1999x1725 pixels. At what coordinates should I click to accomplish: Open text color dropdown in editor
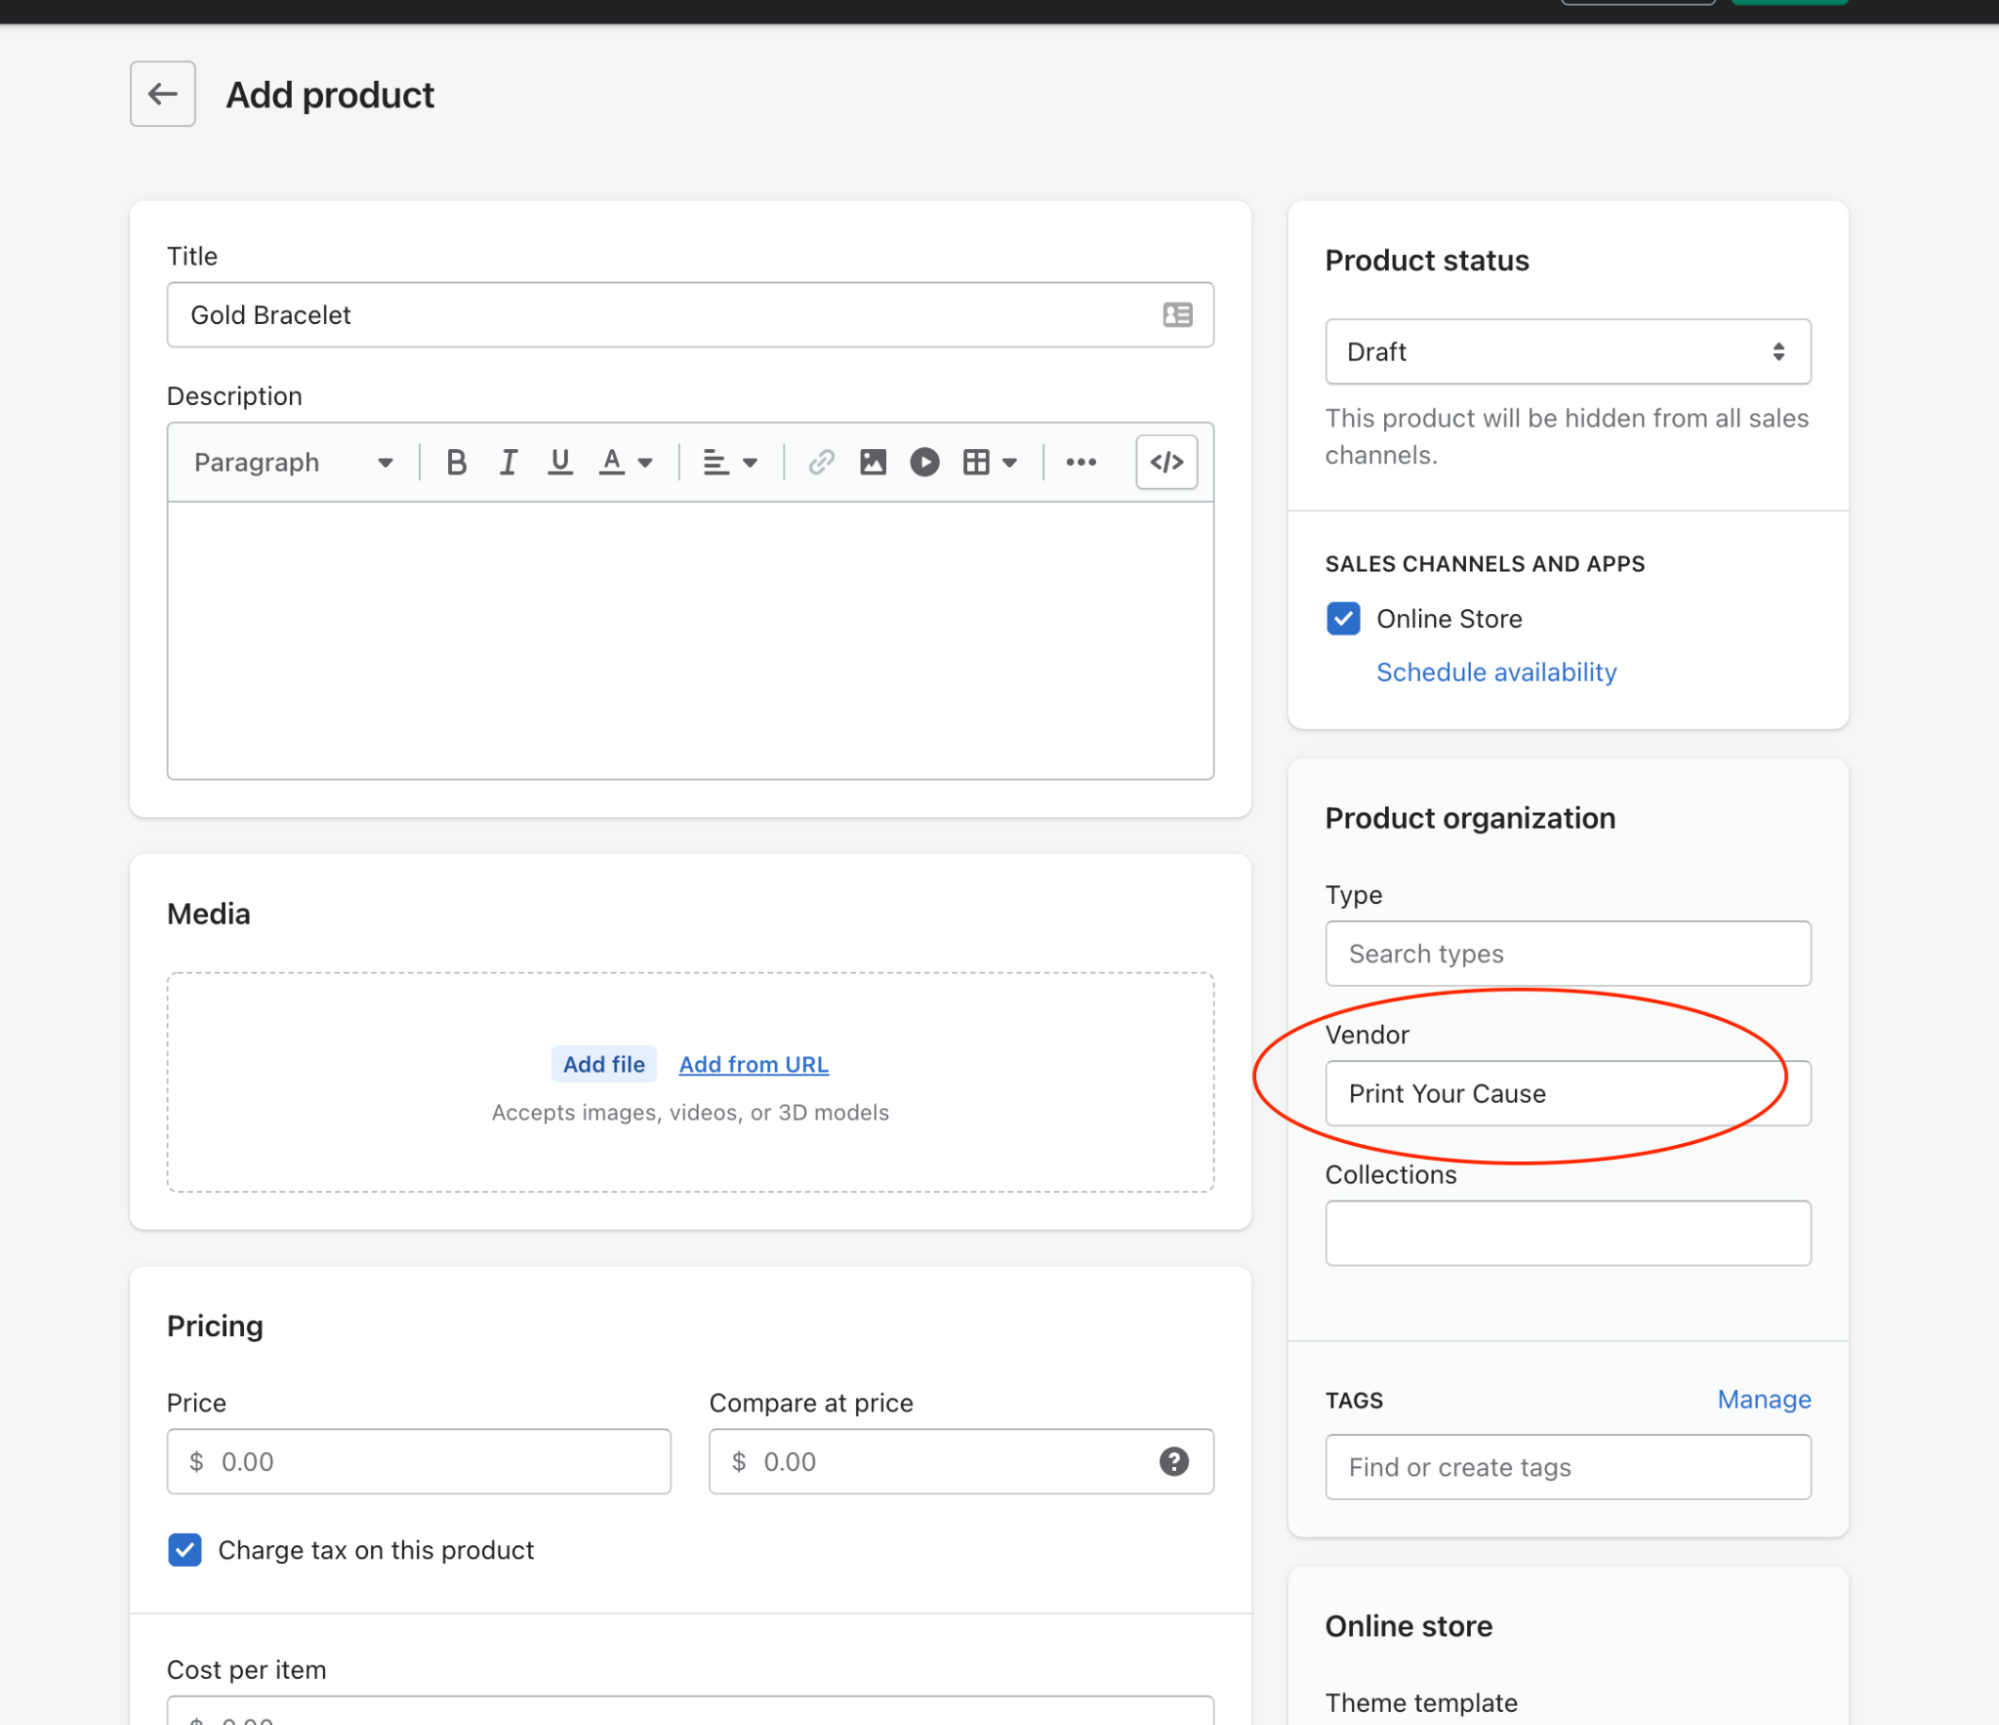[x=626, y=462]
